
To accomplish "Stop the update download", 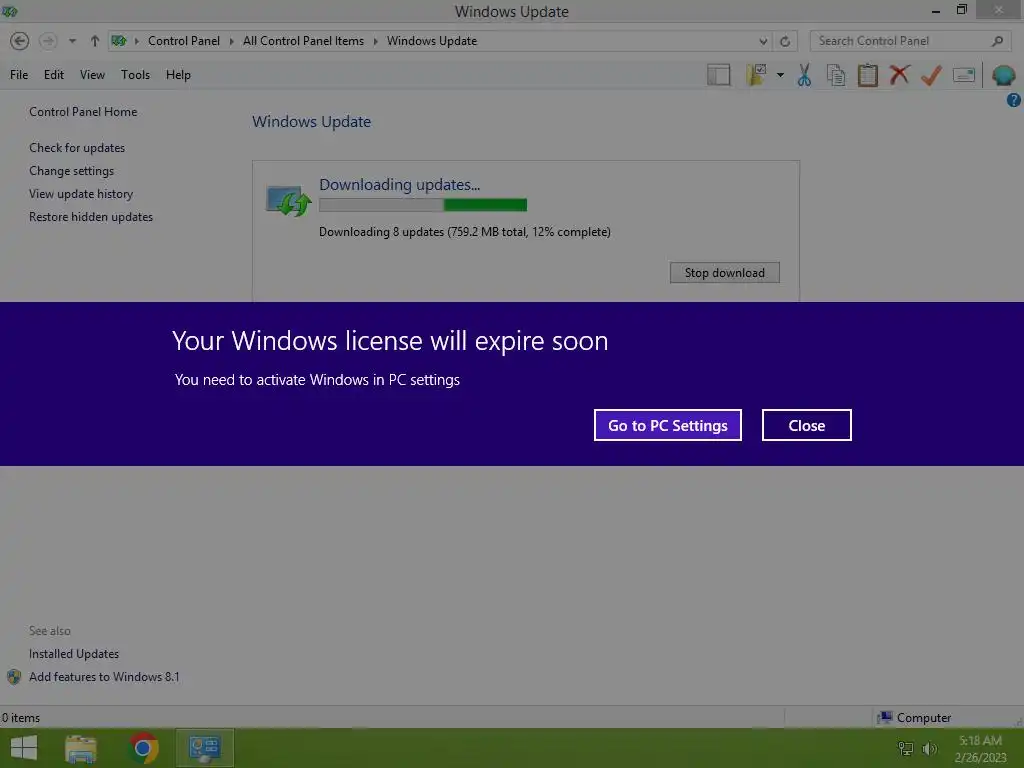I will (x=724, y=272).
